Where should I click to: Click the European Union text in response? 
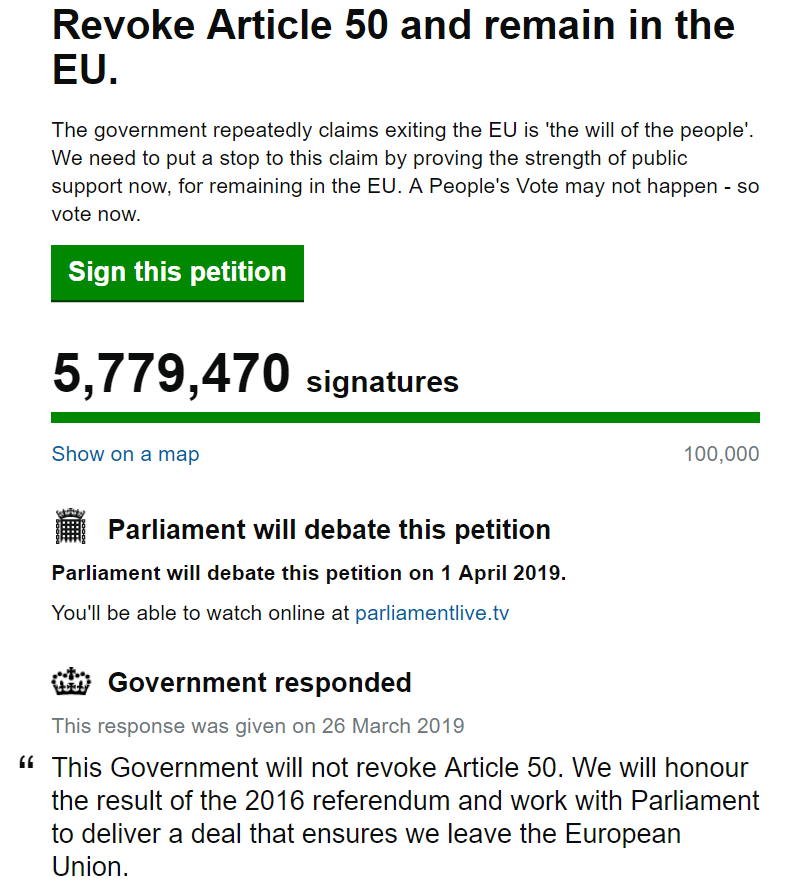click(622, 834)
